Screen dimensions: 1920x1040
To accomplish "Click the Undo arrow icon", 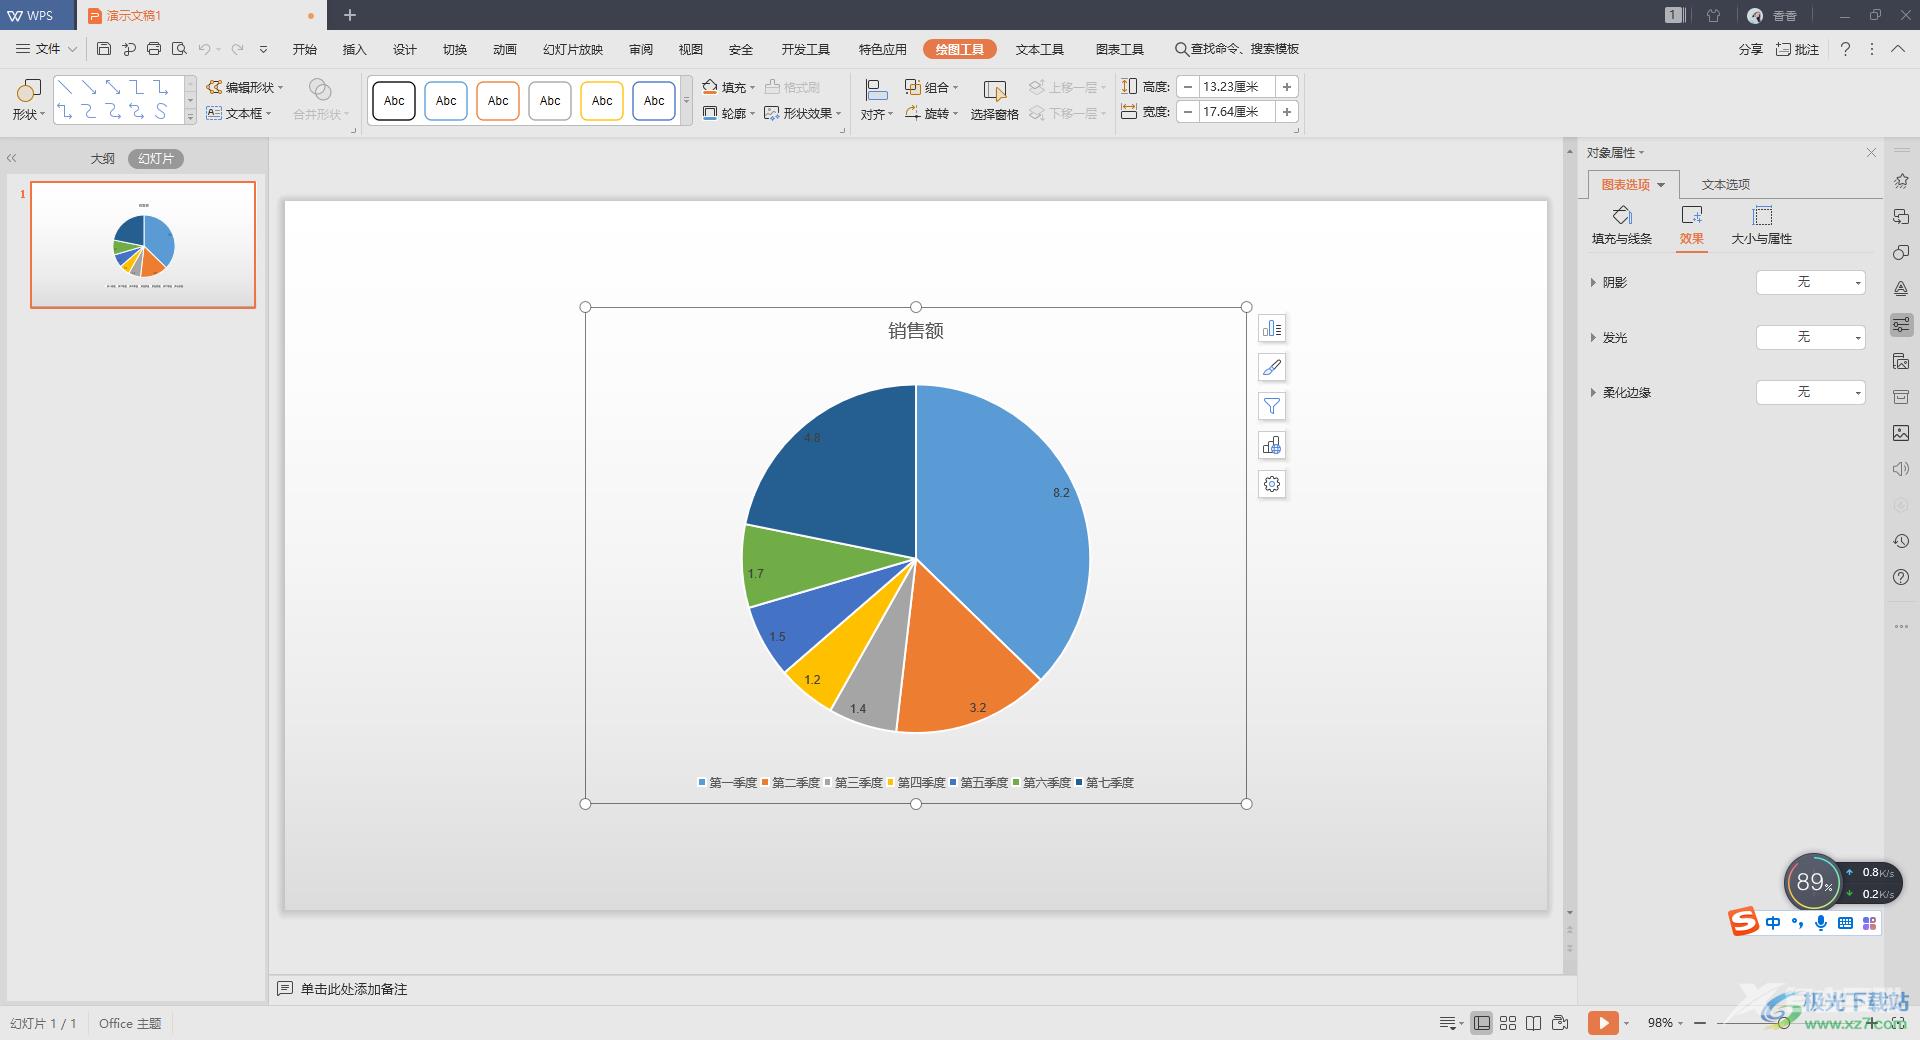I will point(205,48).
